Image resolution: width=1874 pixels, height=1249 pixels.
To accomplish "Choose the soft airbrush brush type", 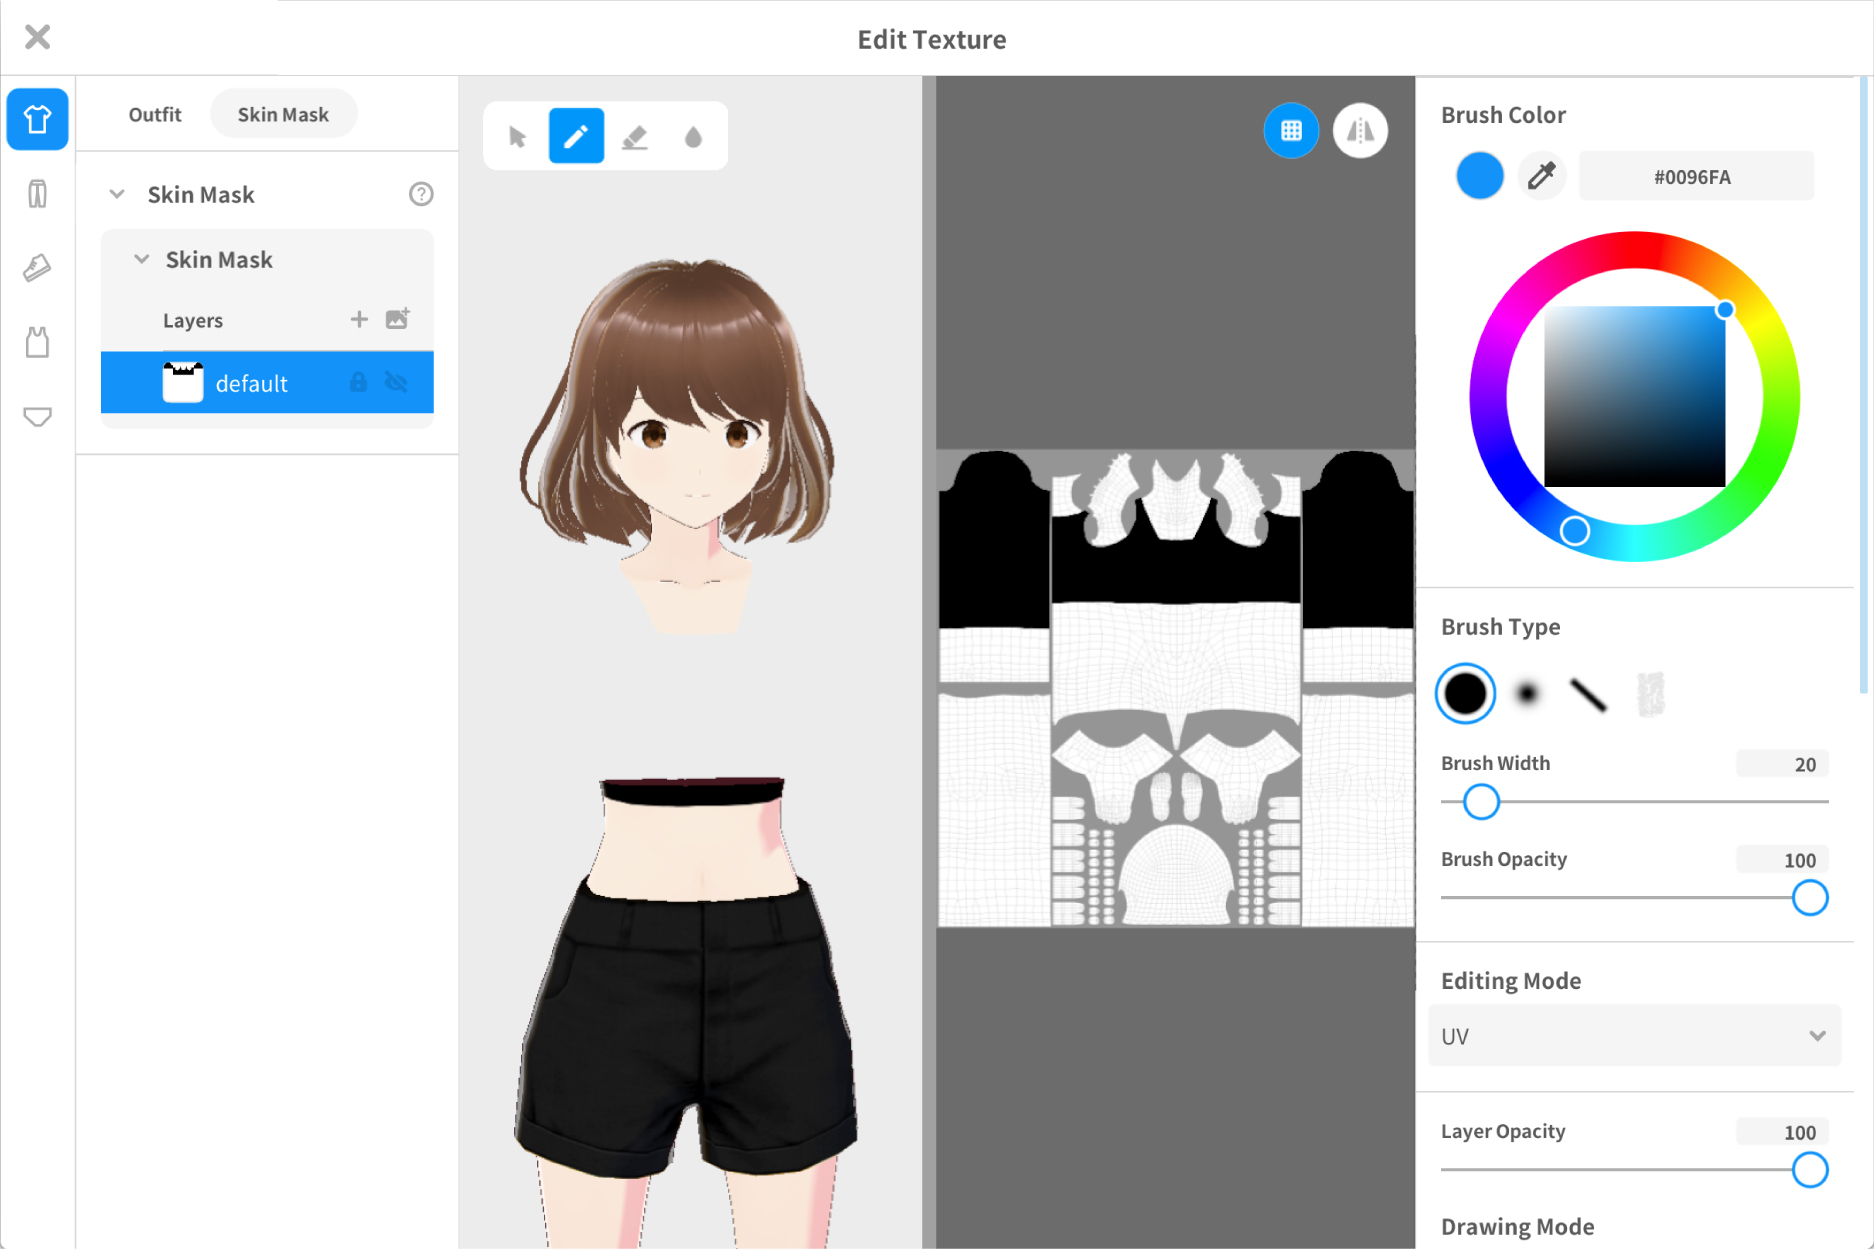I will pyautogui.click(x=1526, y=693).
